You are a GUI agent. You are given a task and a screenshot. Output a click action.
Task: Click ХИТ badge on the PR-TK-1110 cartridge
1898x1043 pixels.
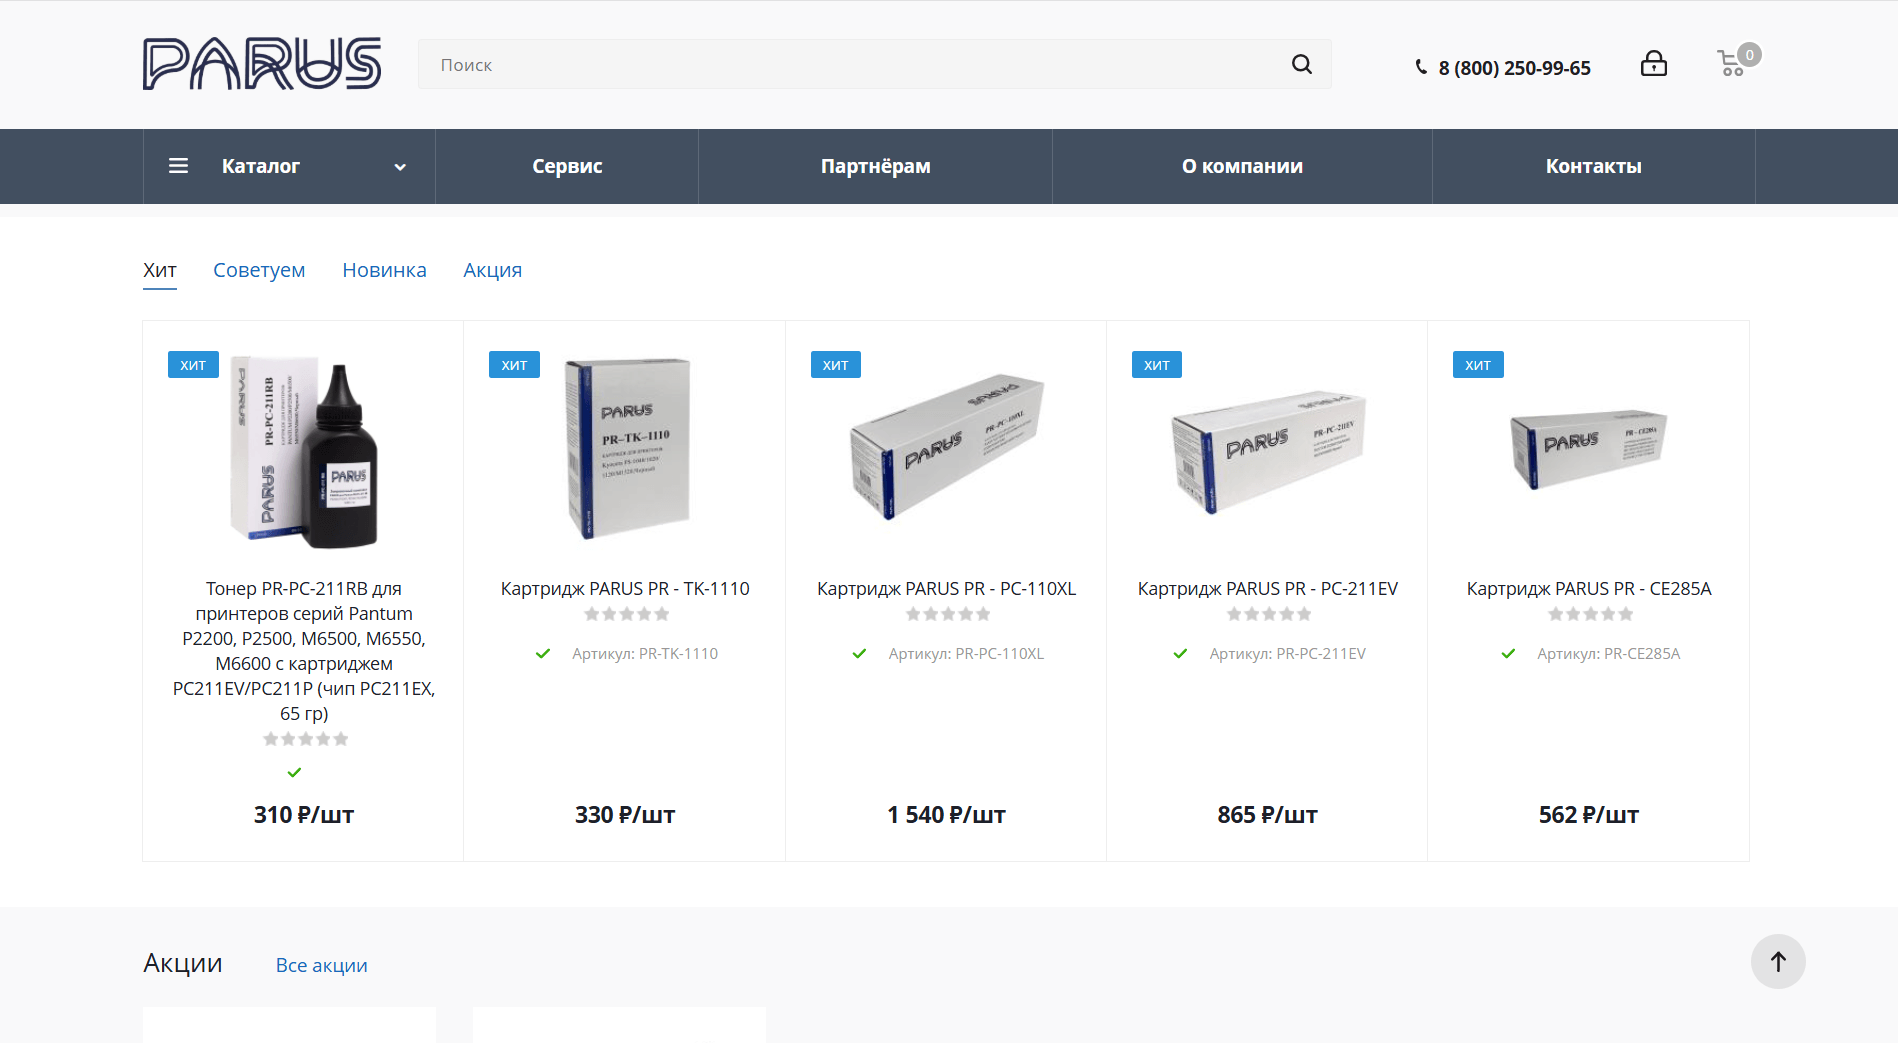(x=514, y=365)
